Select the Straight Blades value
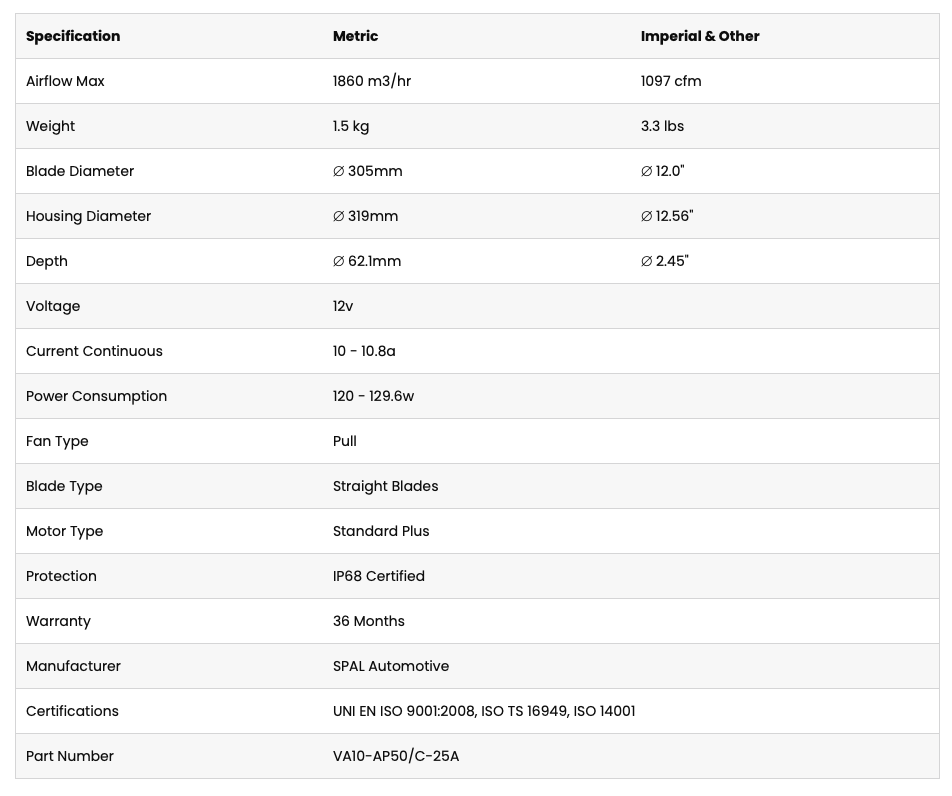 (385, 486)
